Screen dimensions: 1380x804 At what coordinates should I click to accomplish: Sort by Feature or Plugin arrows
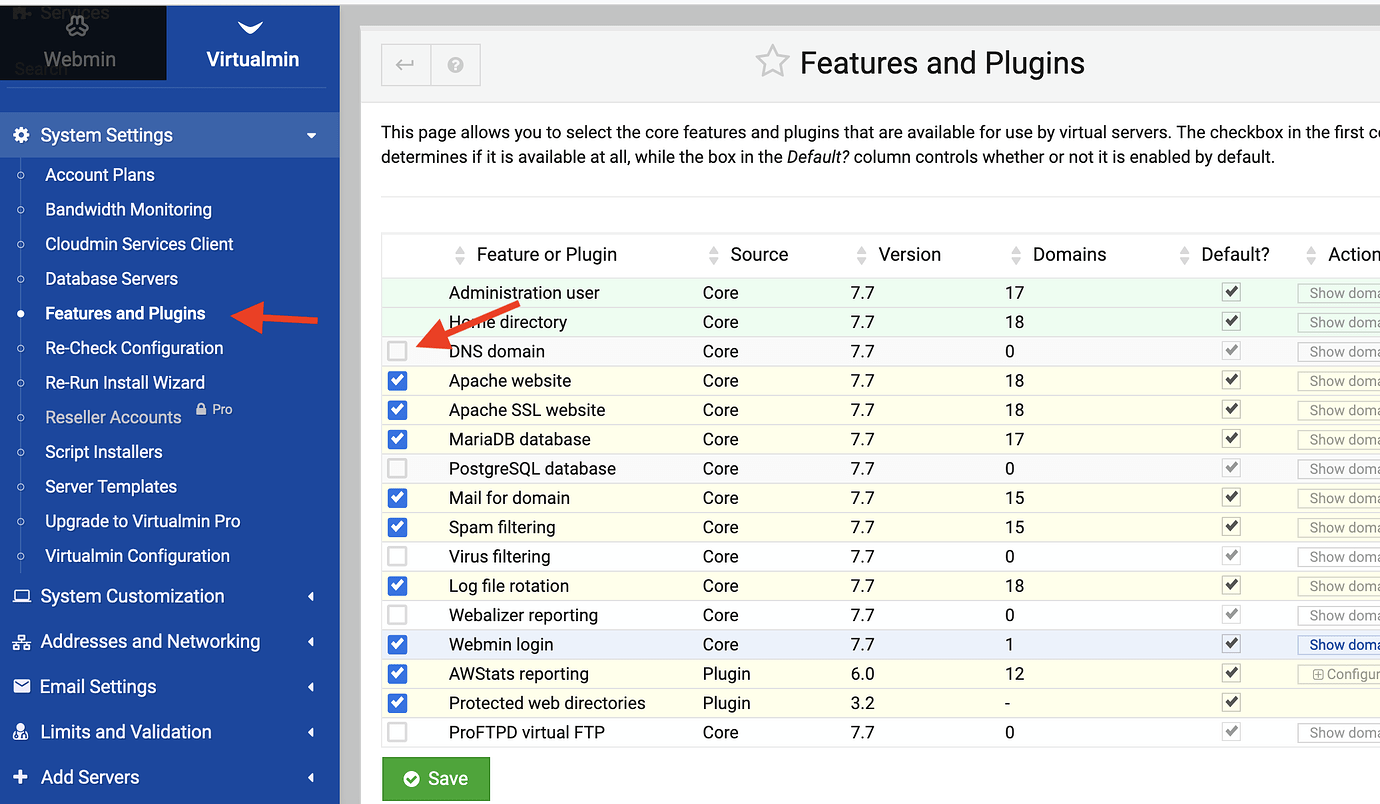tap(460, 255)
